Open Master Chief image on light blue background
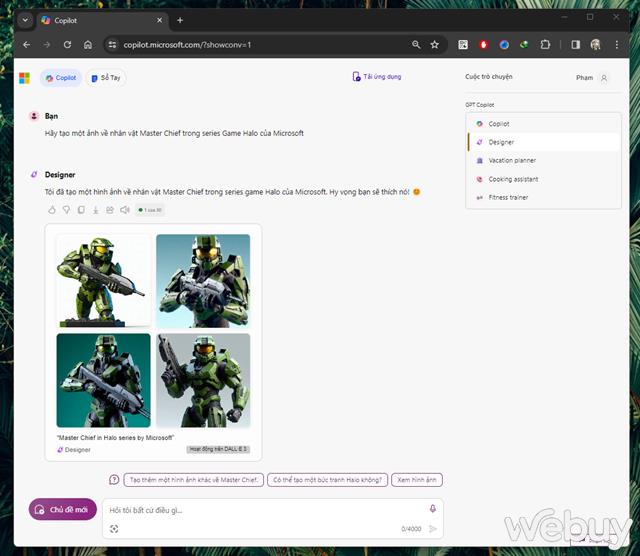This screenshot has width=640, height=556. pos(203,281)
